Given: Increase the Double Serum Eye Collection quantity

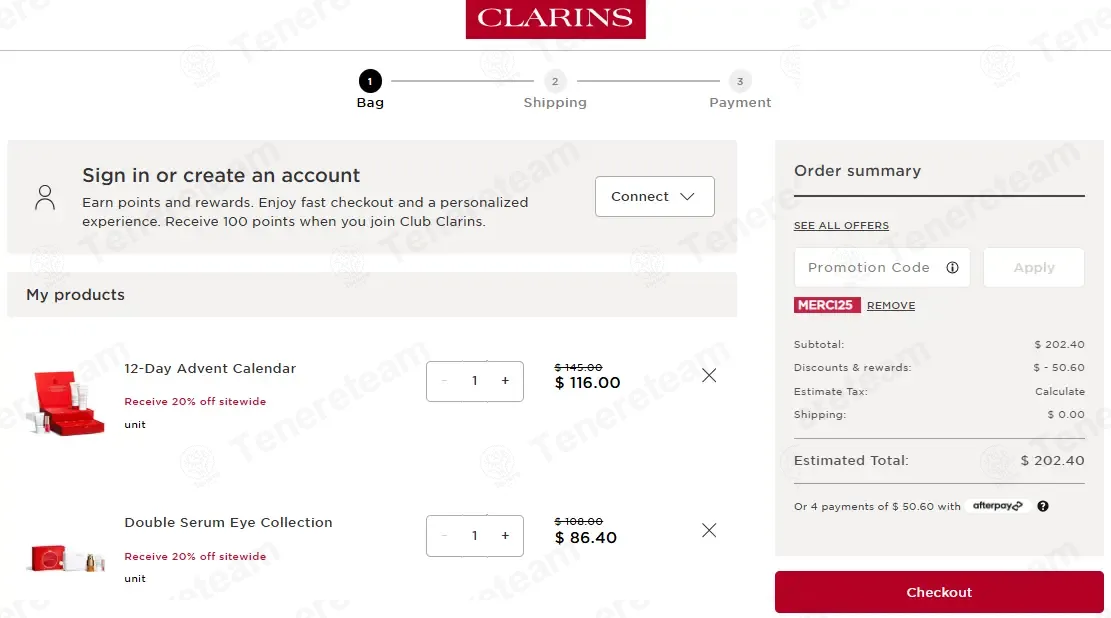Looking at the screenshot, I should point(505,536).
